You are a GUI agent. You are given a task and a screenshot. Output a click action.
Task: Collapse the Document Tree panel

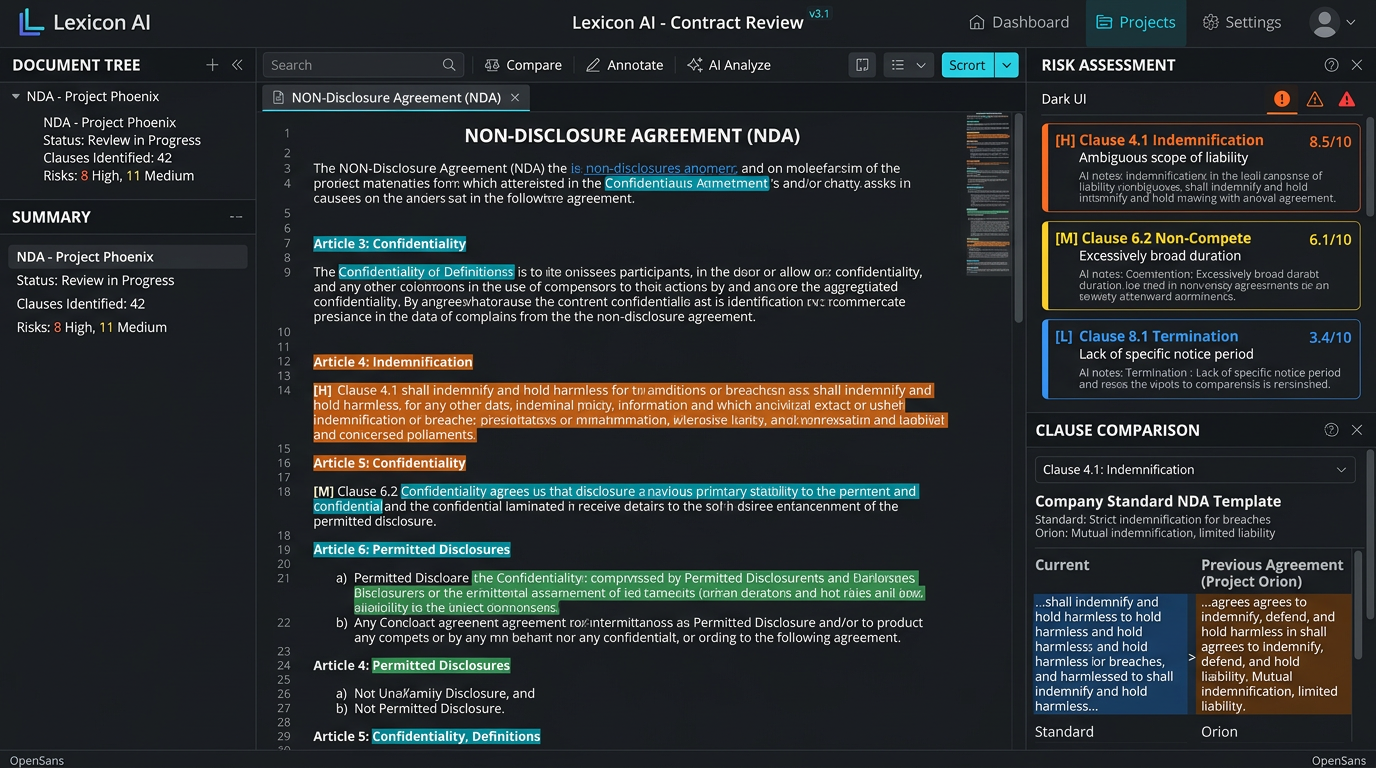237,65
